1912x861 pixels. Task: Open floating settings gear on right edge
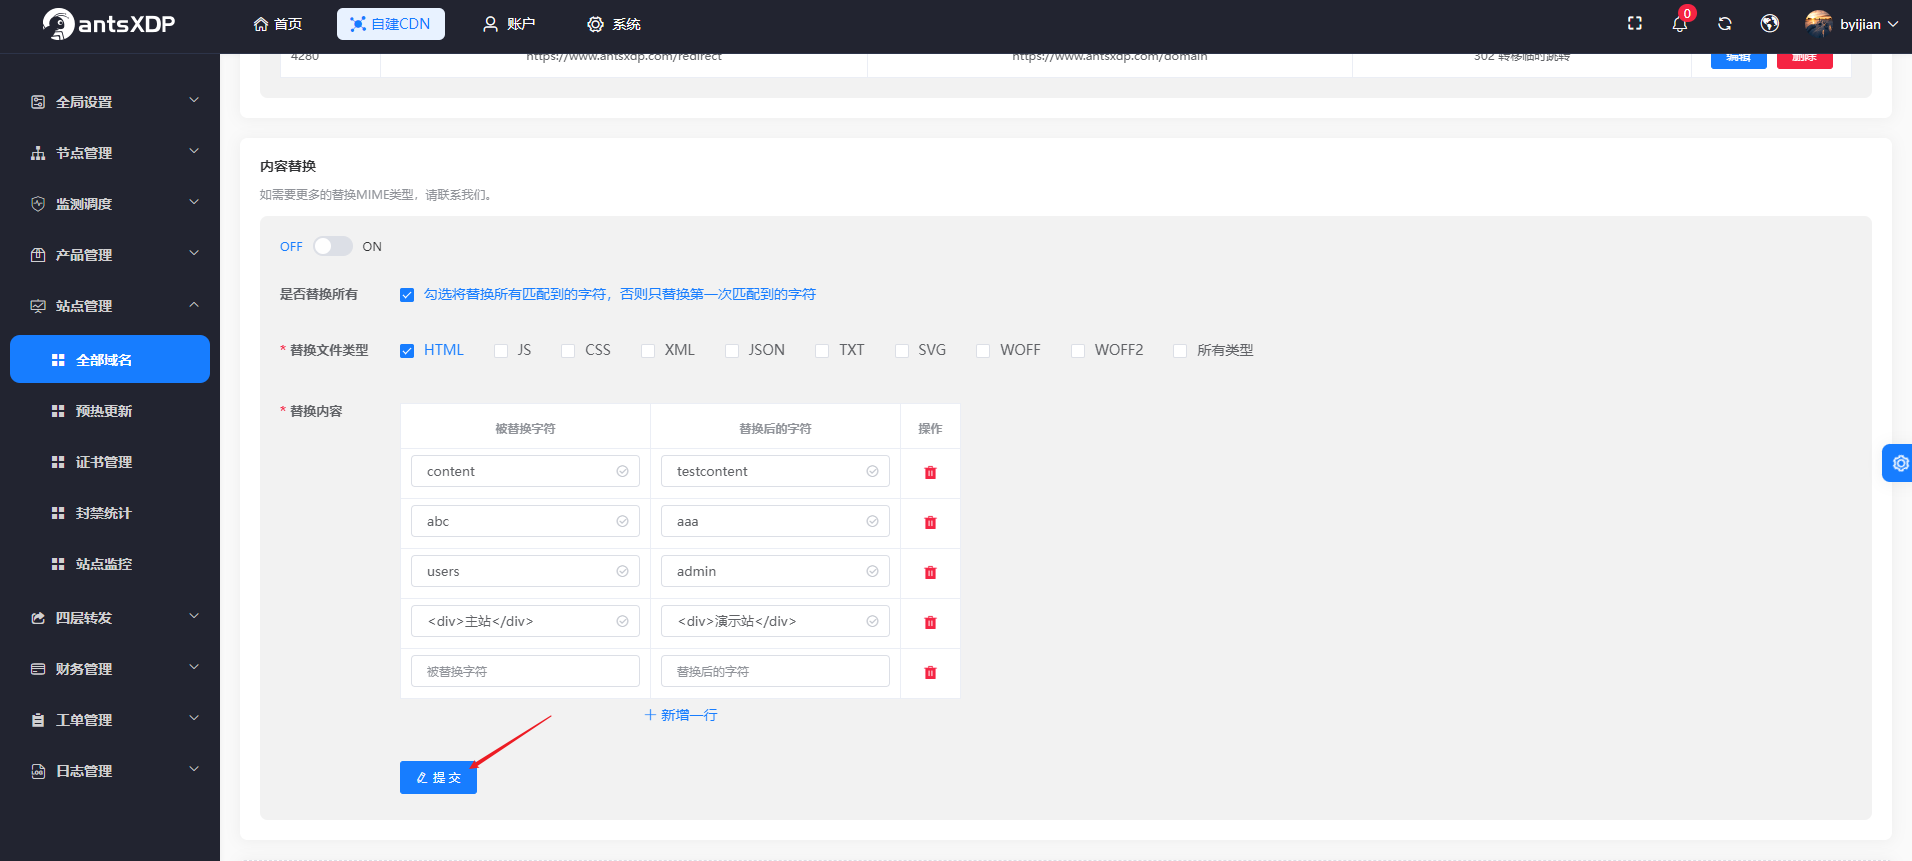click(x=1898, y=463)
